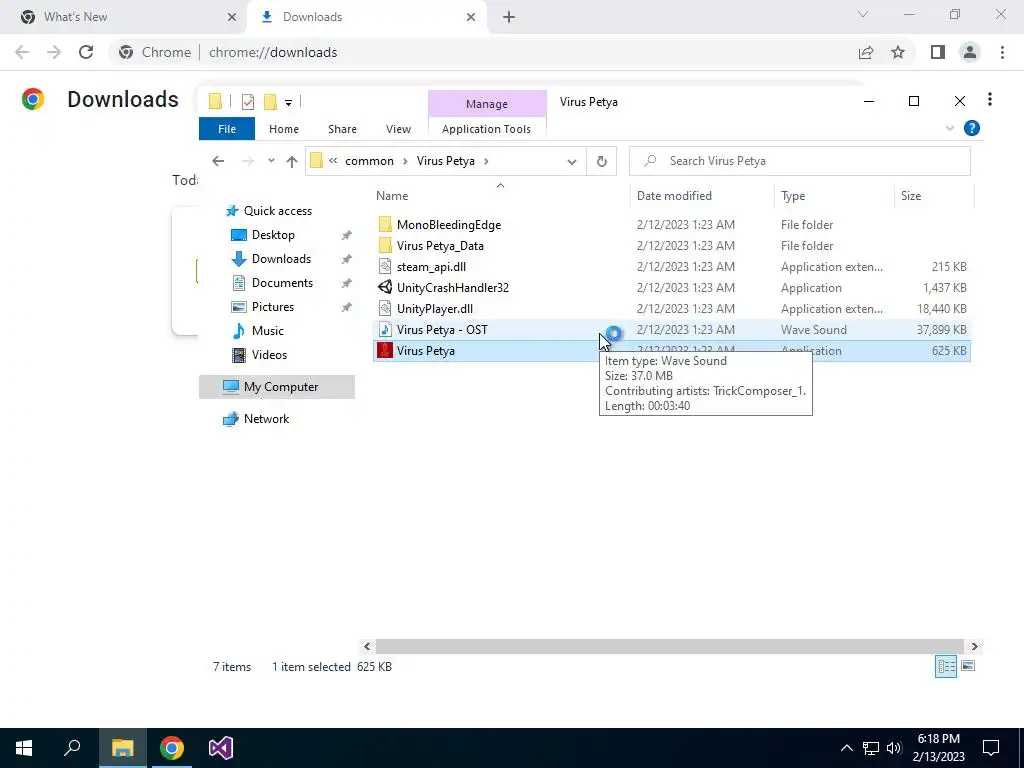Click the Properties quick access toolbar icon

tap(248, 101)
